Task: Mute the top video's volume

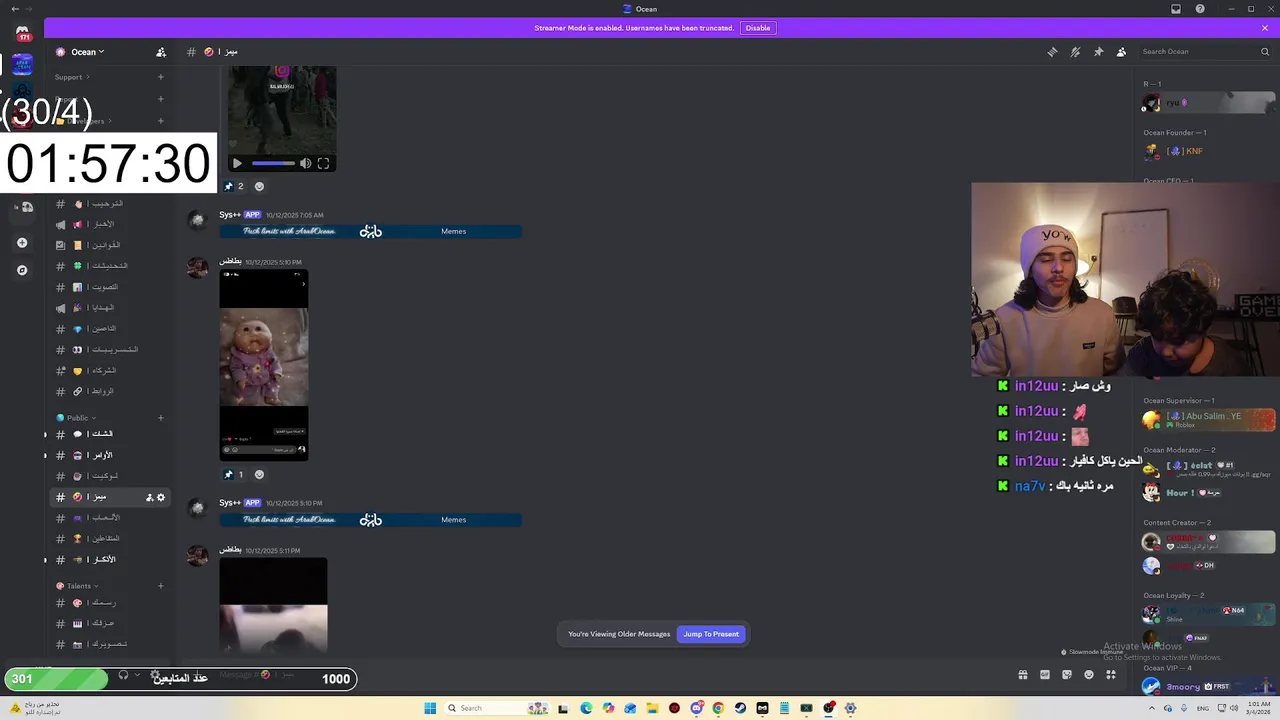Action: coord(306,164)
